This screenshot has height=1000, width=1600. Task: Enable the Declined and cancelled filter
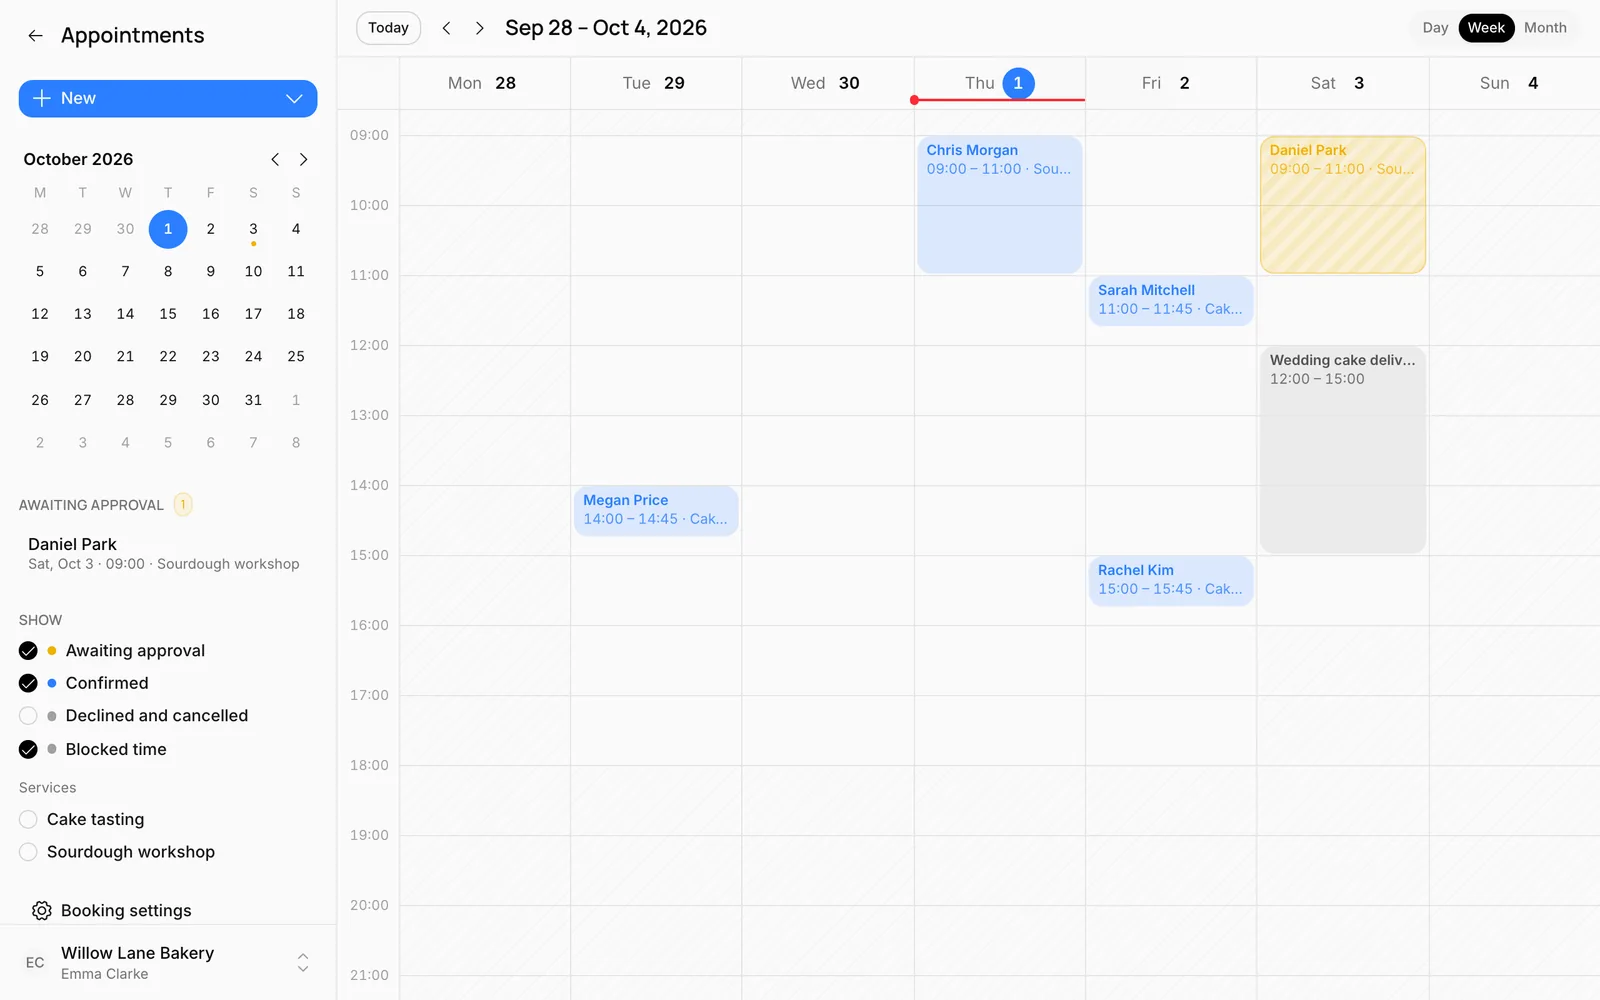28,716
